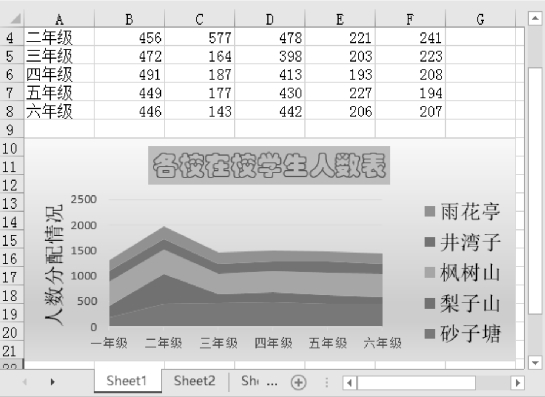Select column F header

(410, 19)
